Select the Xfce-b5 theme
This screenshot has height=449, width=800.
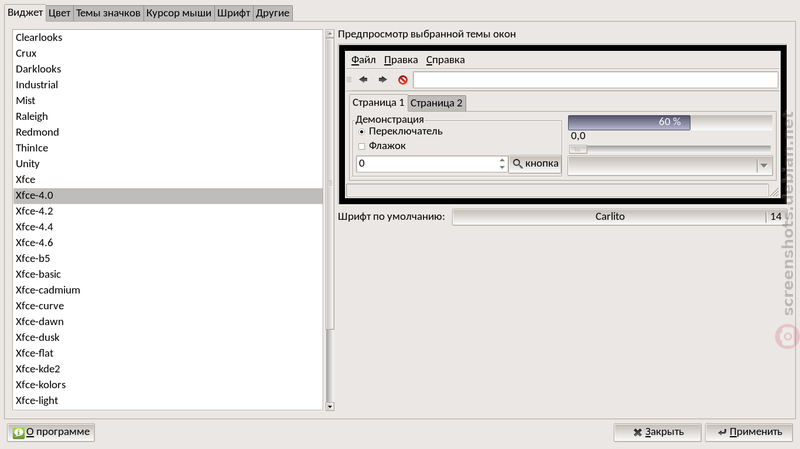tap(168, 259)
